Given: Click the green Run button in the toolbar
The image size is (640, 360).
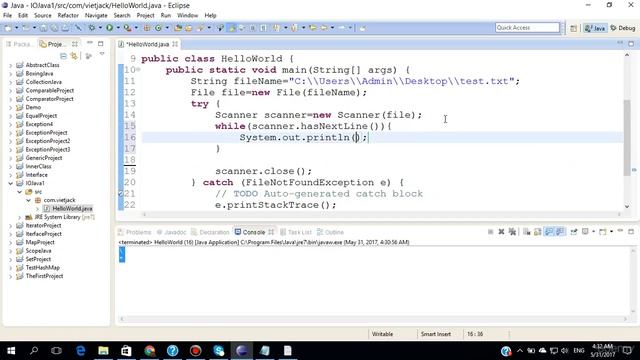Looking at the screenshot, I should click(x=109, y=28).
